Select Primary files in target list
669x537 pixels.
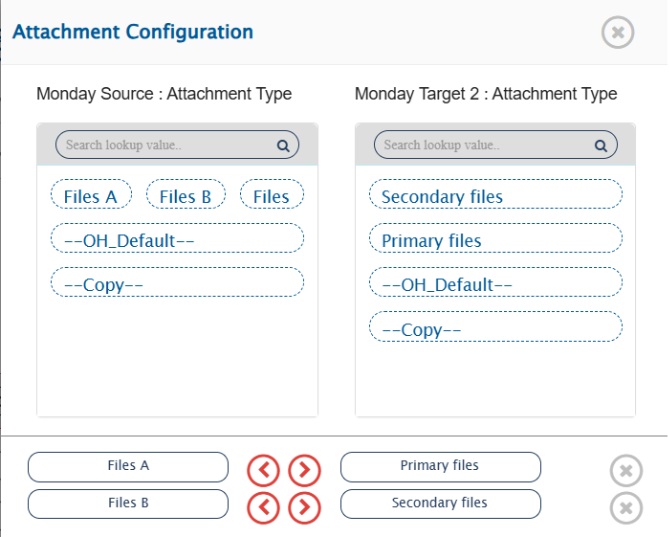[x=495, y=240]
